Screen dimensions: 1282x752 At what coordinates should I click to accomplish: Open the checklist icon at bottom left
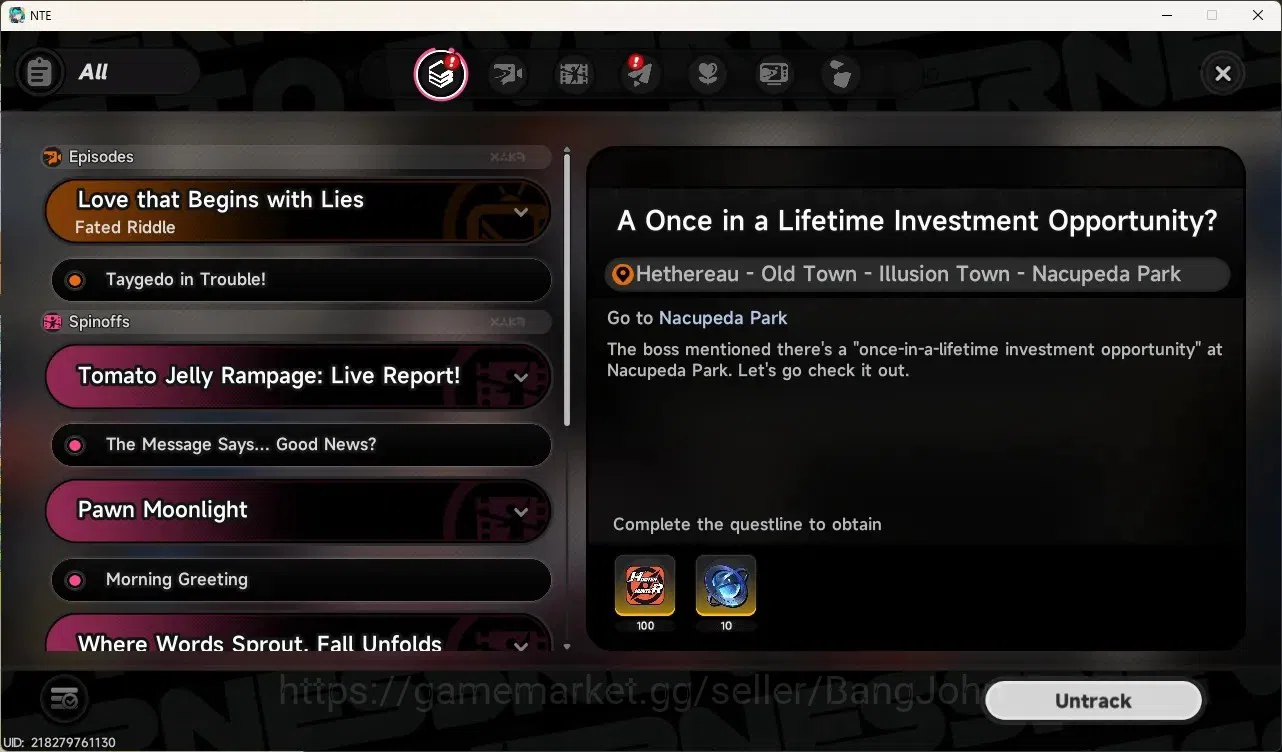(64, 698)
